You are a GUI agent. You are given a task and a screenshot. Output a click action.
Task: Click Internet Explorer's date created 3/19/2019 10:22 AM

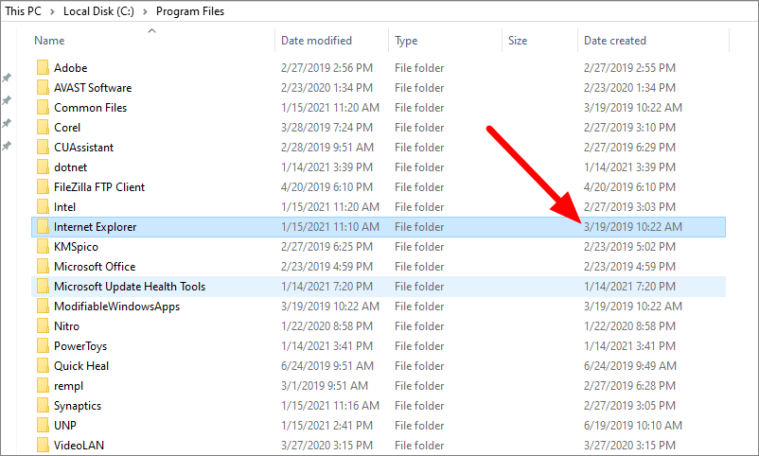(x=633, y=227)
